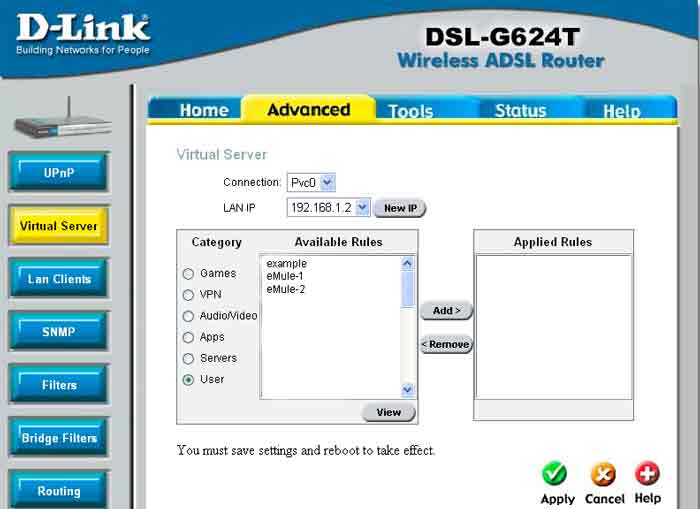Open the UPnP sidebar page
This screenshot has width=700, height=509.
[59, 172]
